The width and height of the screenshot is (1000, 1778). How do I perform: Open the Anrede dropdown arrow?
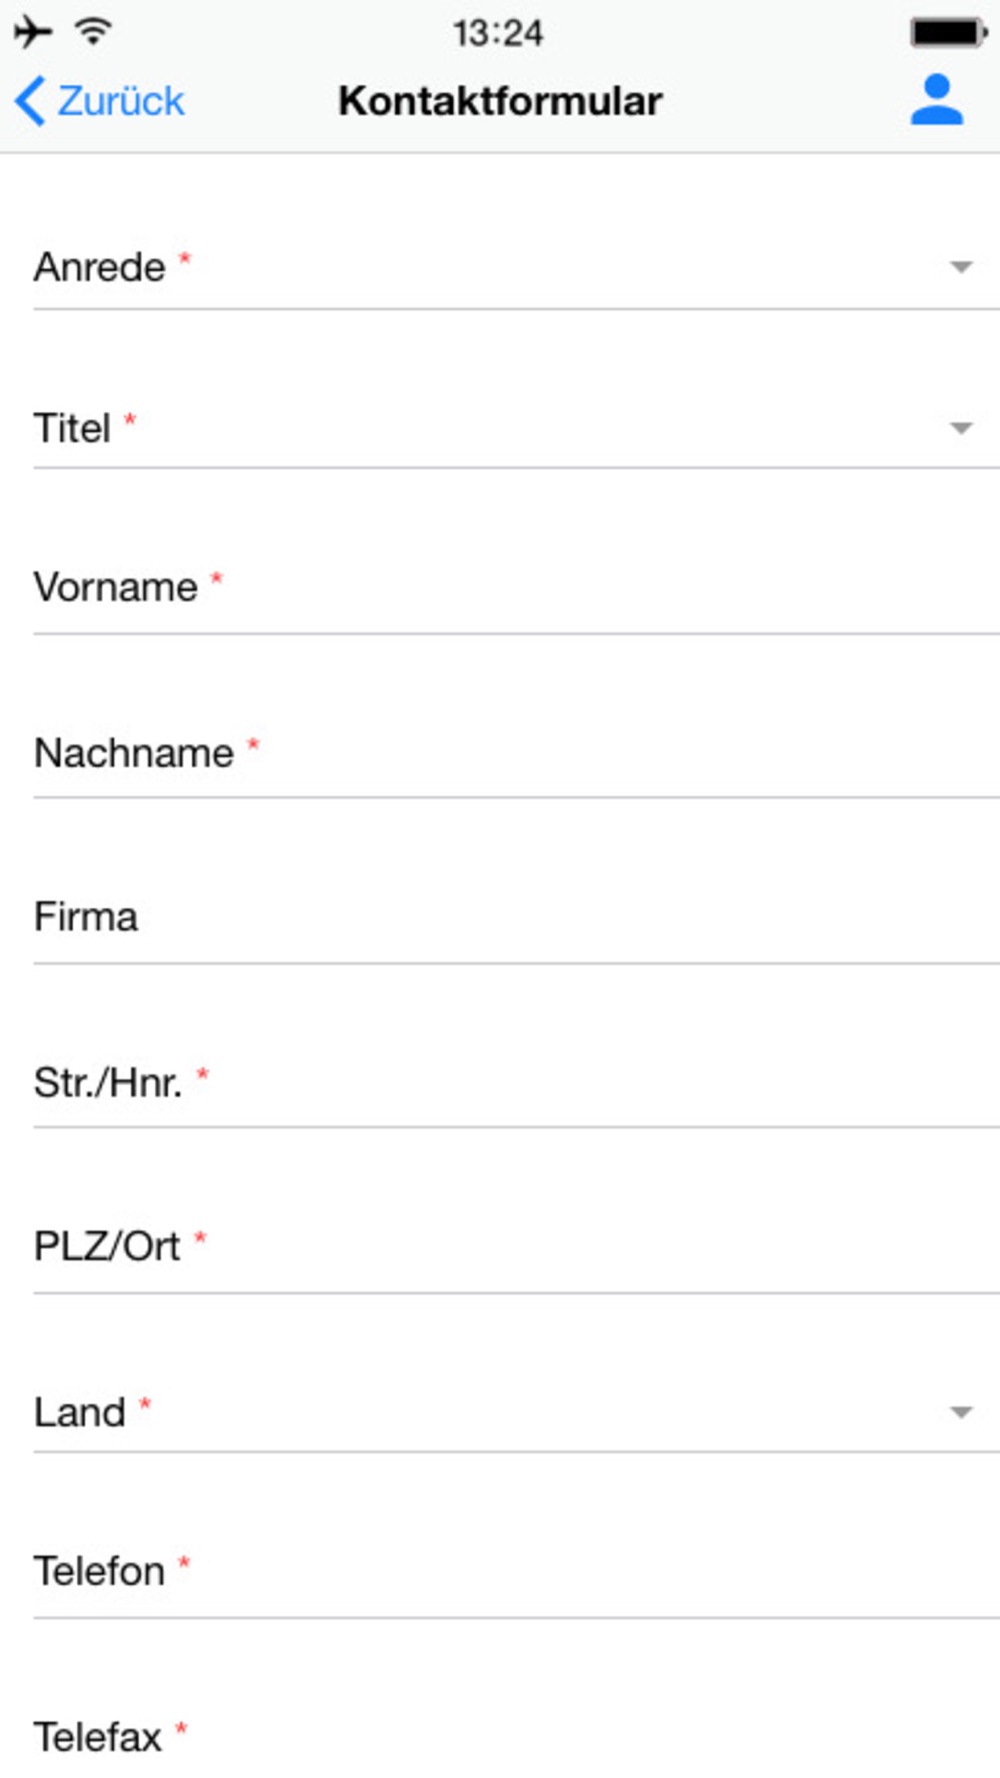pos(961,267)
